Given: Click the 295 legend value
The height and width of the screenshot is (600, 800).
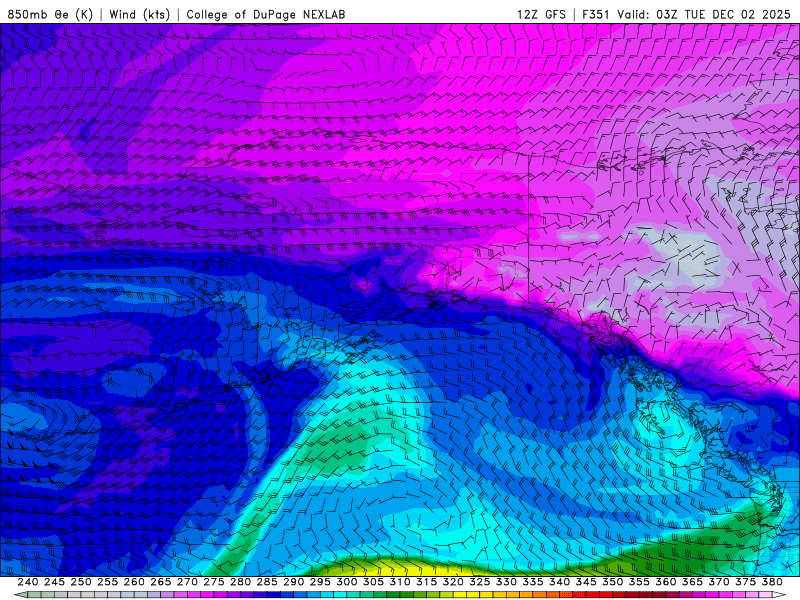Looking at the screenshot, I should pos(320,582).
